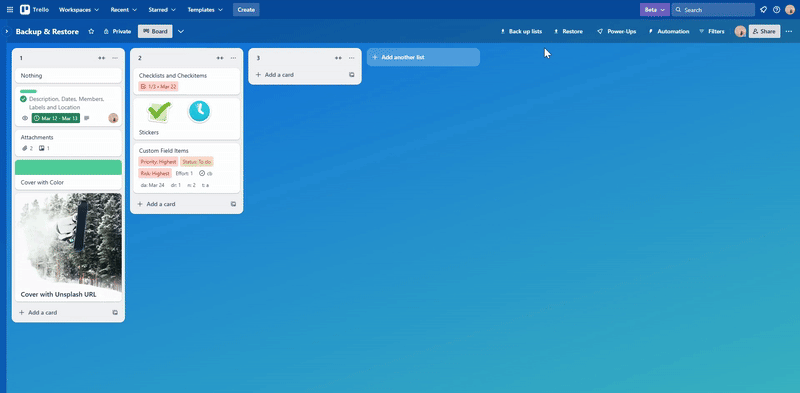Click the green checkmark sticker
The width and height of the screenshot is (800, 393).
pos(159,112)
